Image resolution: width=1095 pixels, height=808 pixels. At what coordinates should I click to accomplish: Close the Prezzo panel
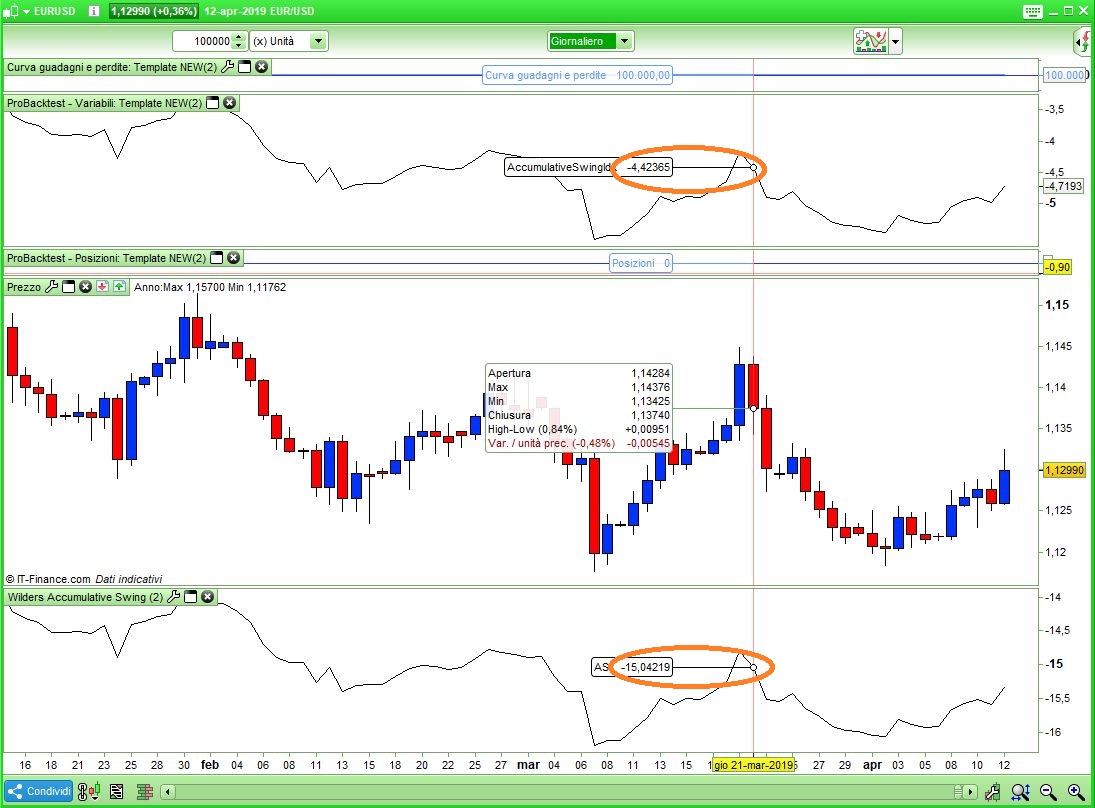point(85,286)
